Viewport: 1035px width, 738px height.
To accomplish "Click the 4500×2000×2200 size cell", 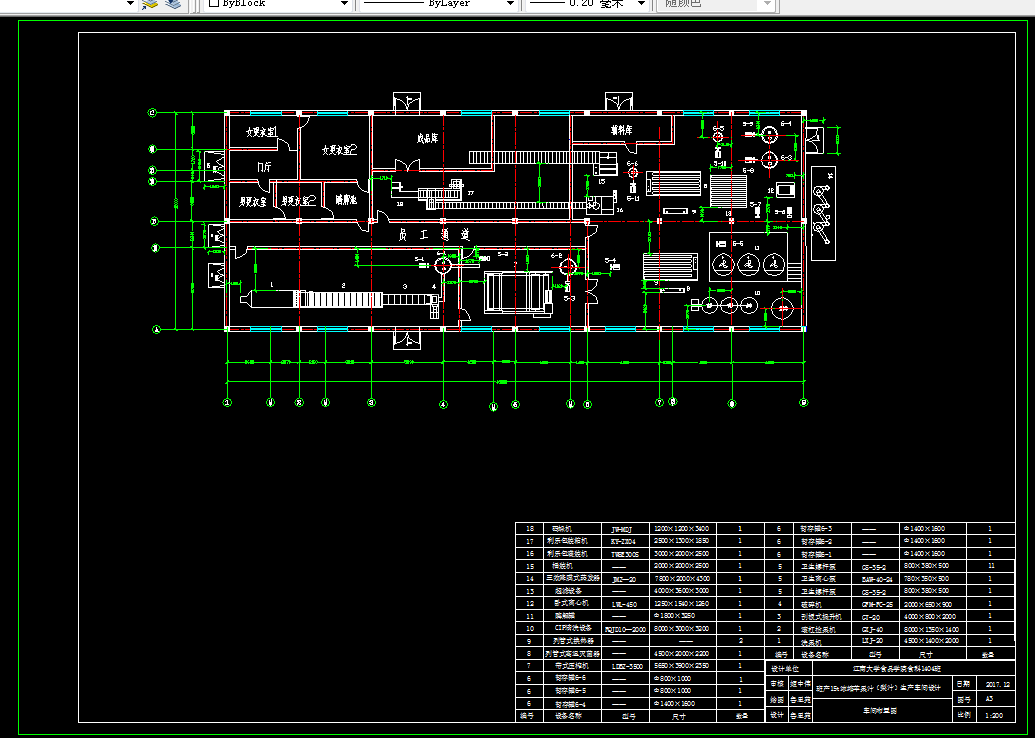I will 681,654.
